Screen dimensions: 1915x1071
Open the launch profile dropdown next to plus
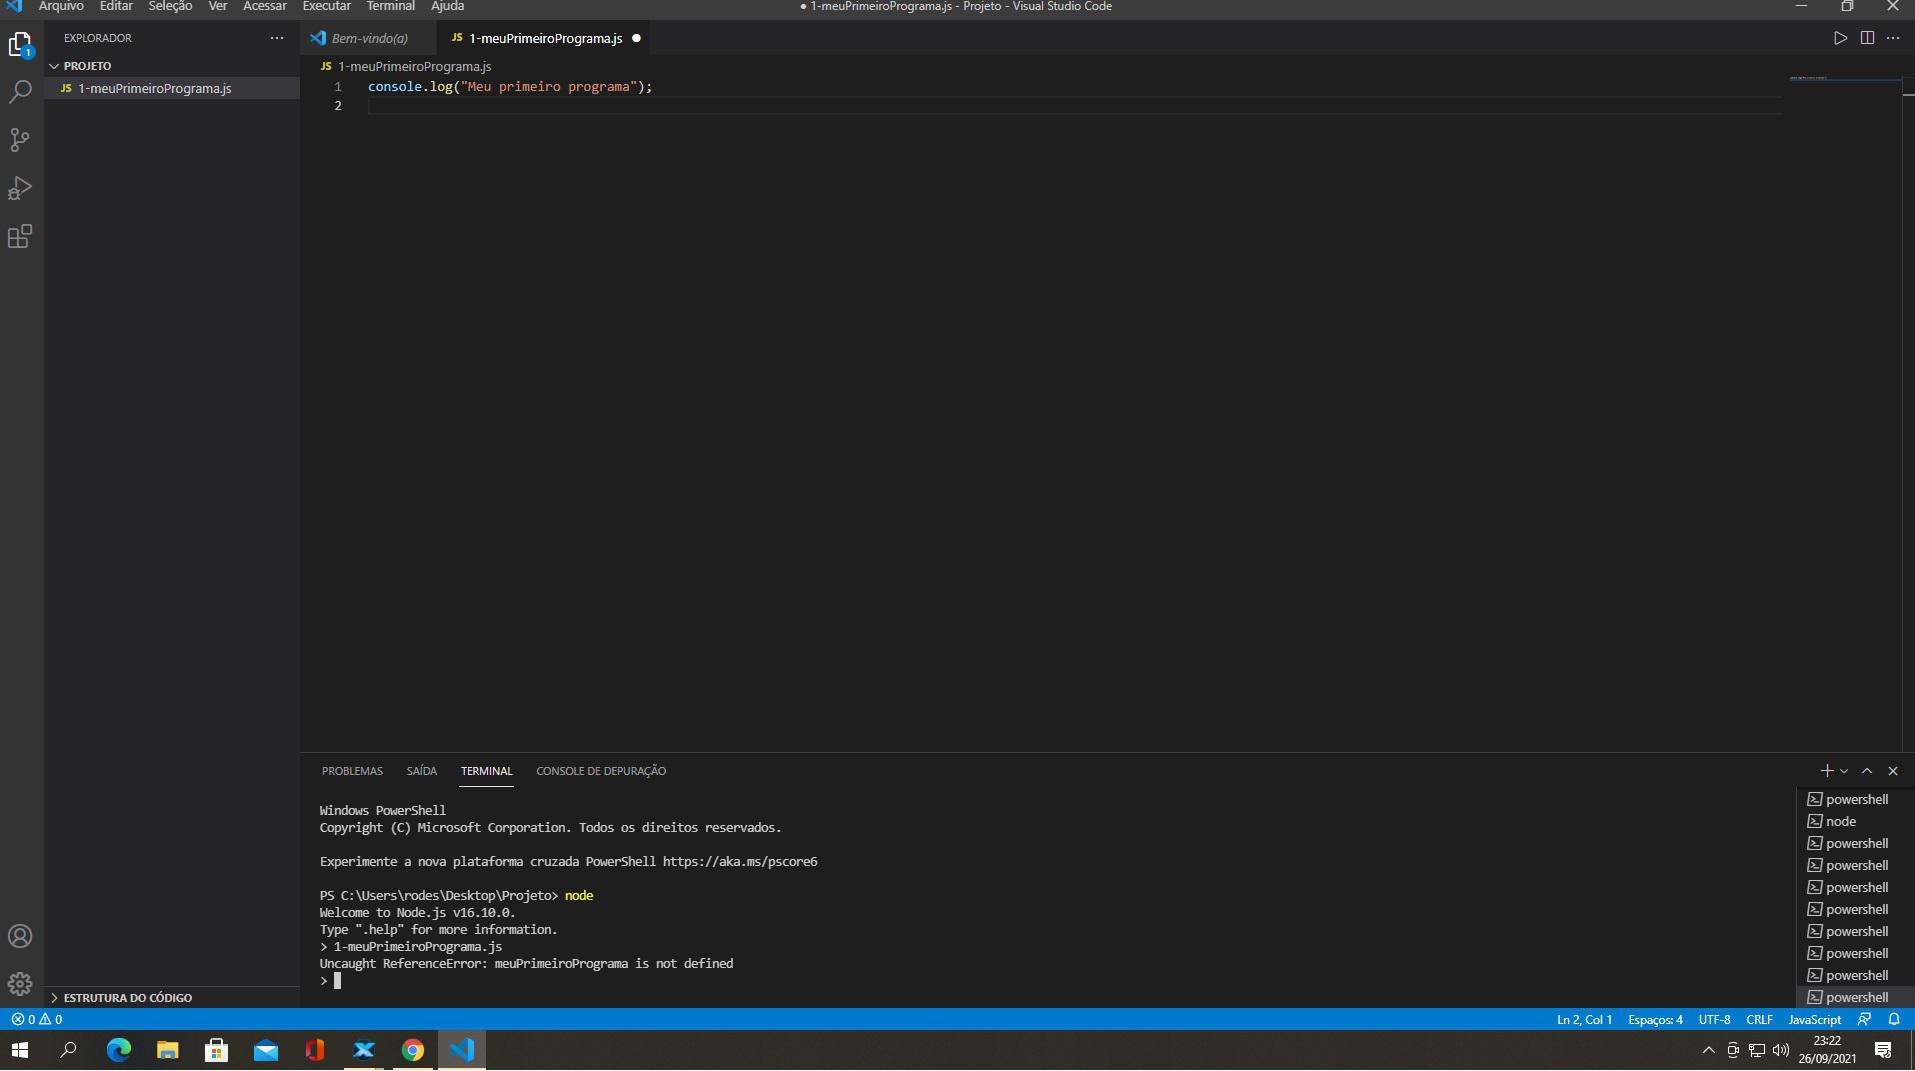point(1844,770)
